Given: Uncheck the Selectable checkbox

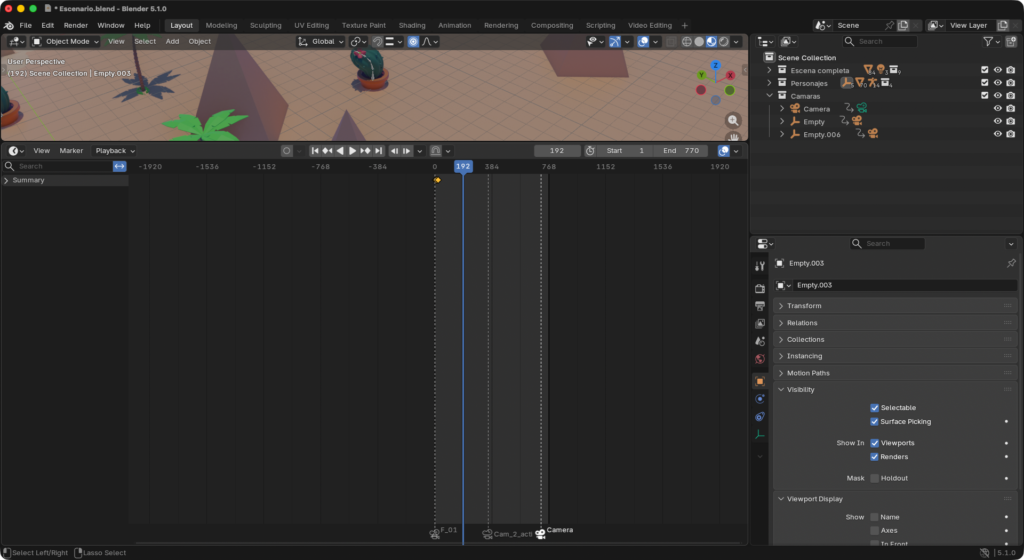Looking at the screenshot, I should point(875,408).
